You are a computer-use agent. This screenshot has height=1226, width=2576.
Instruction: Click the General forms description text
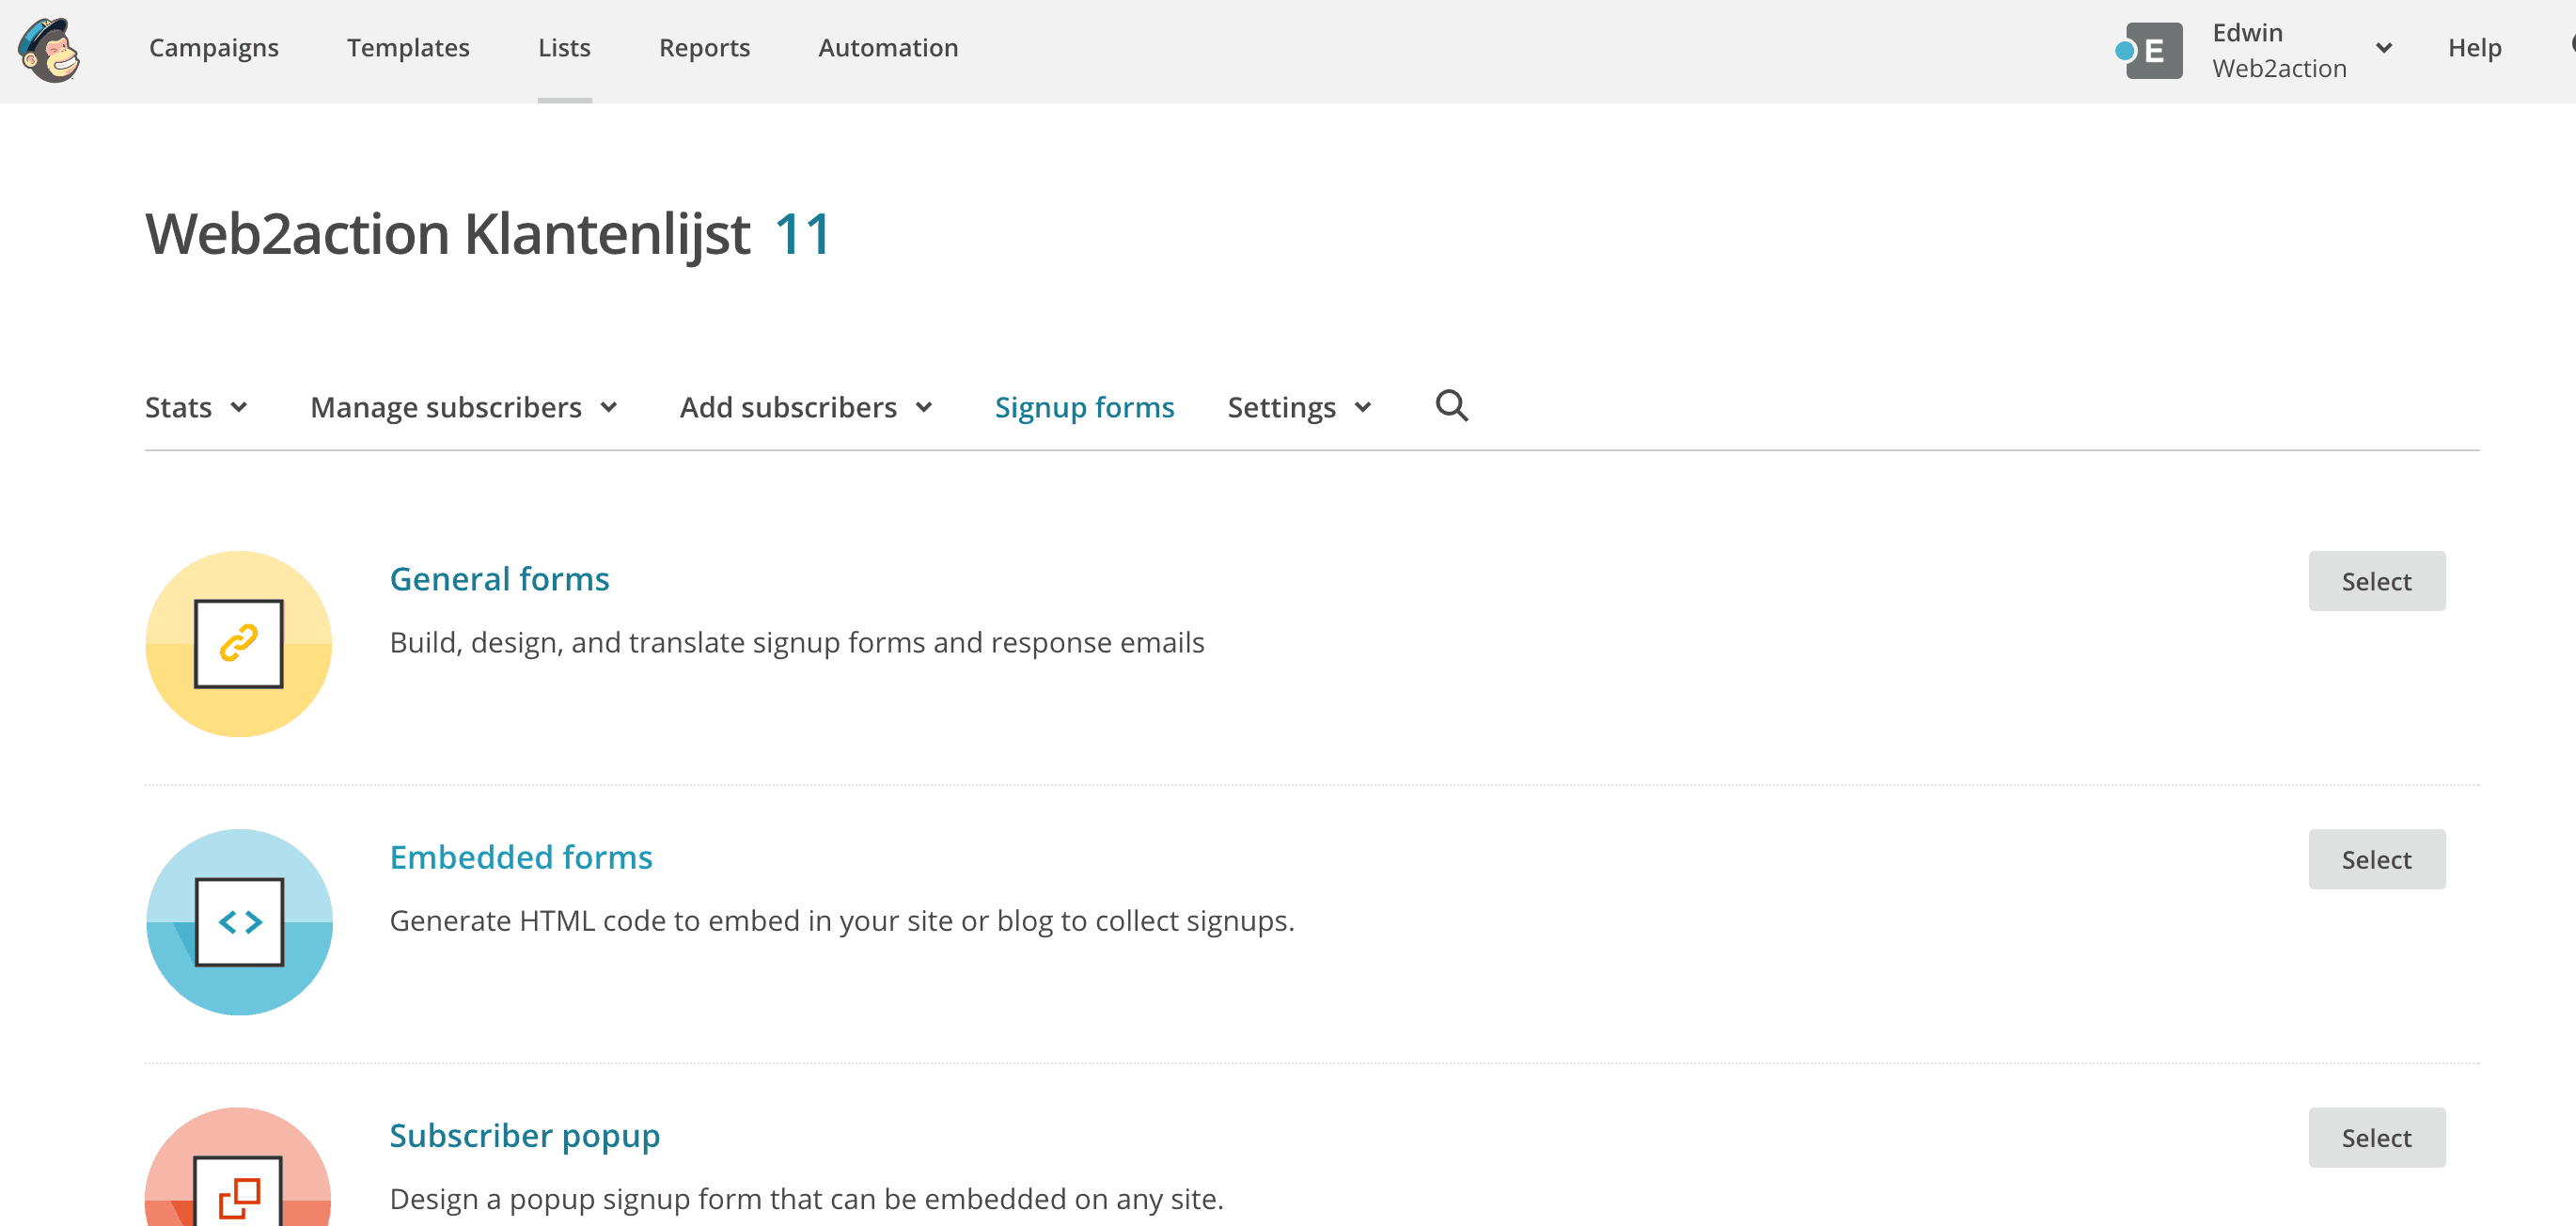(797, 642)
